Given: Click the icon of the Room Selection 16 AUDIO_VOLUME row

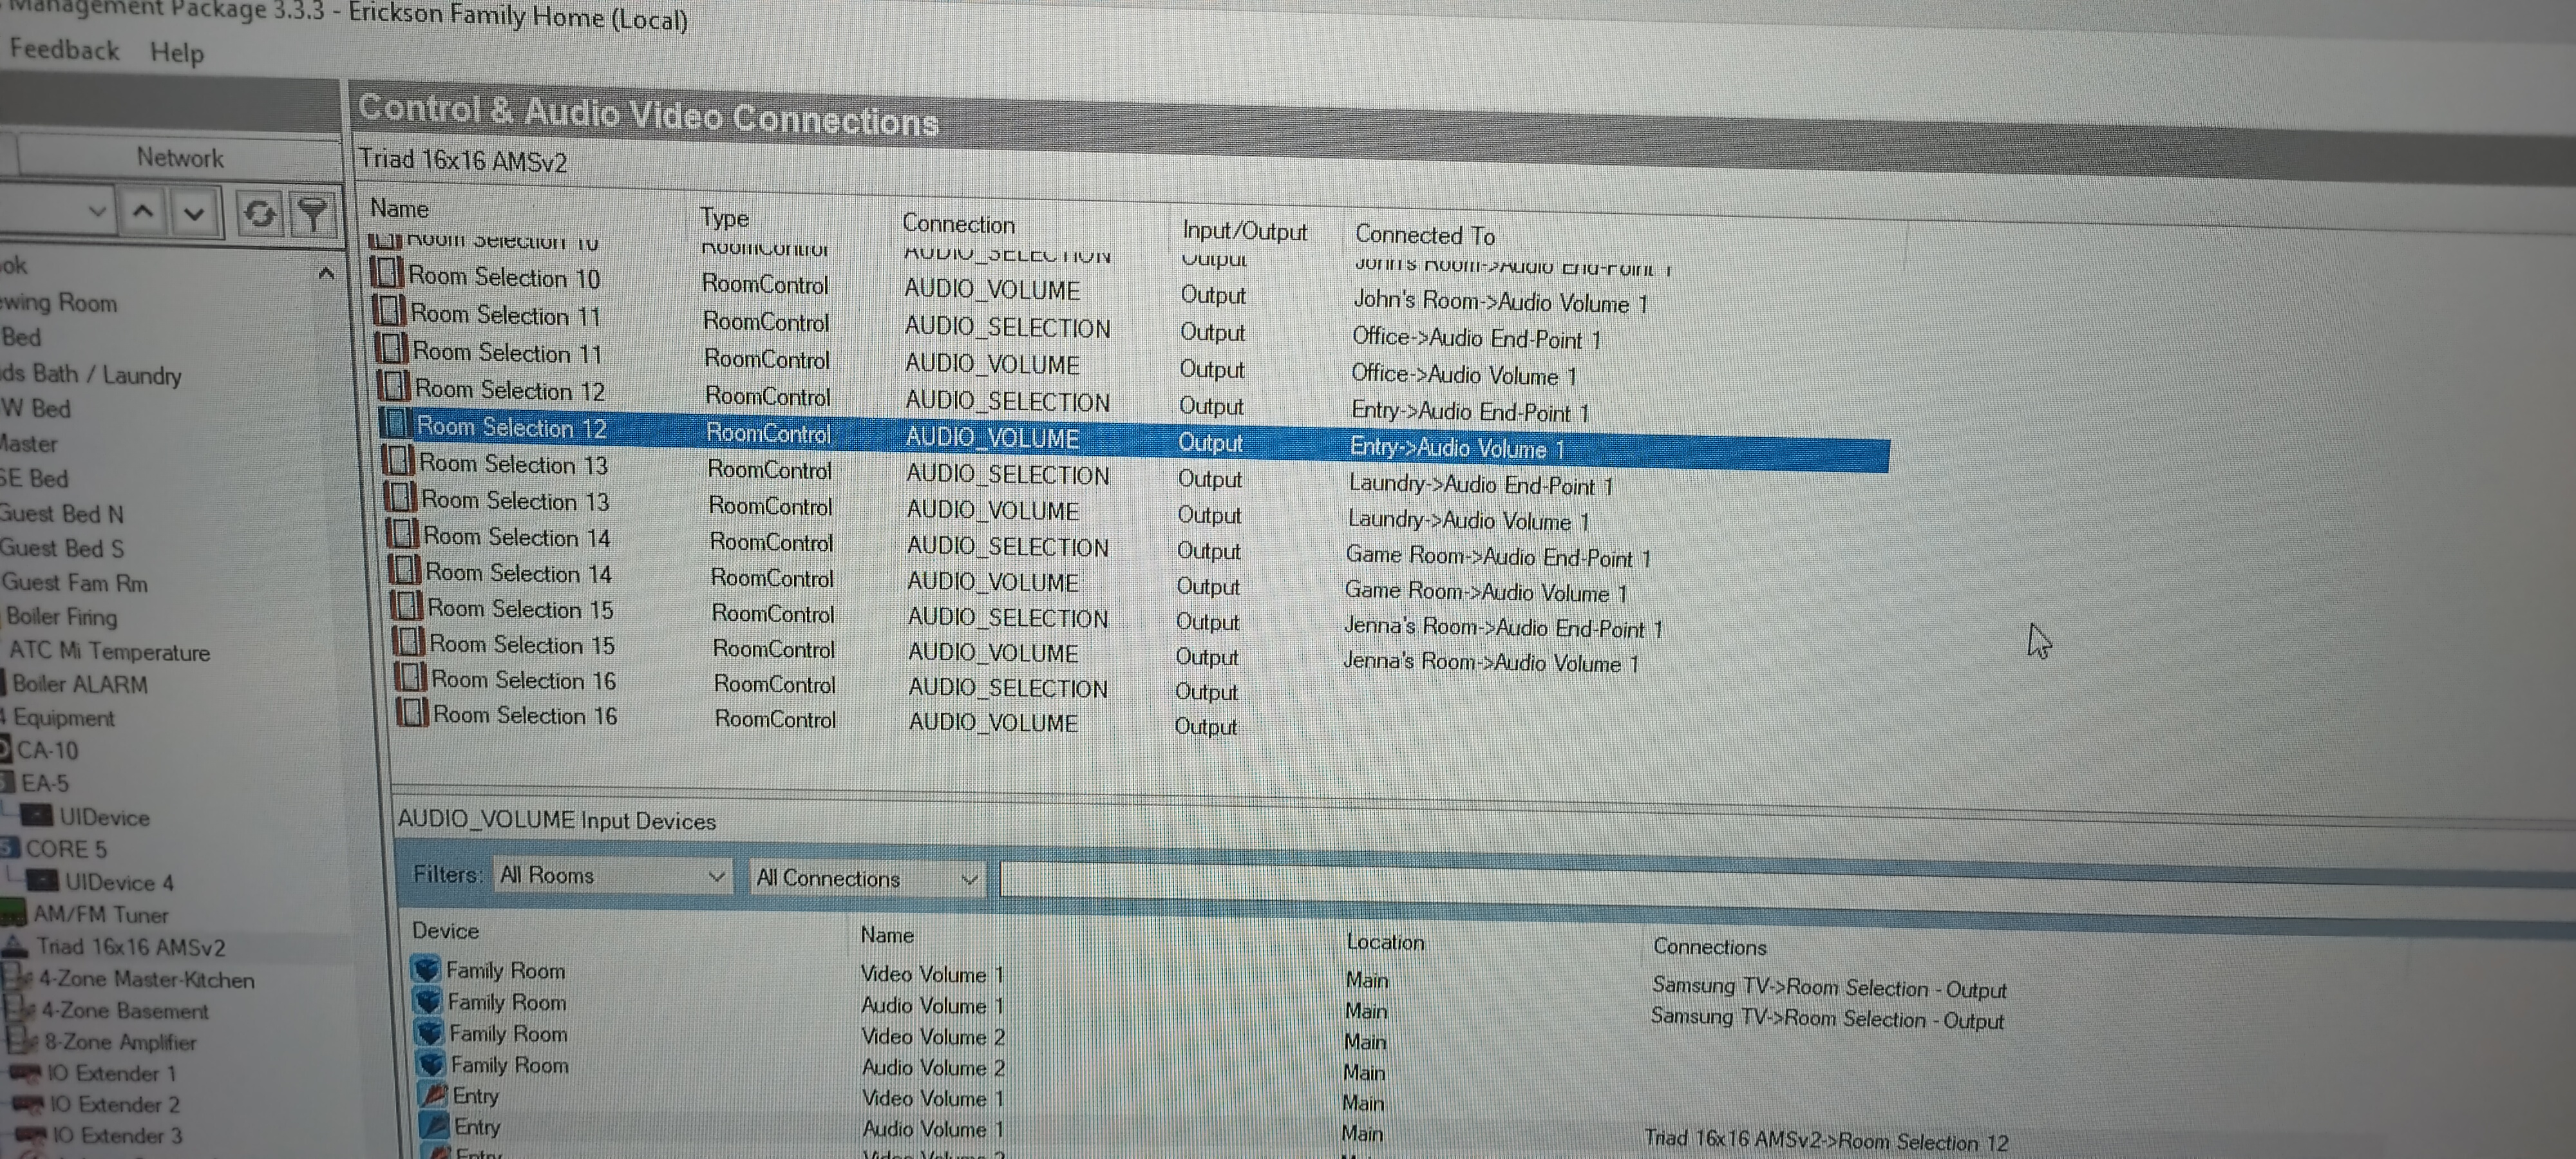Looking at the screenshot, I should click(x=411, y=712).
